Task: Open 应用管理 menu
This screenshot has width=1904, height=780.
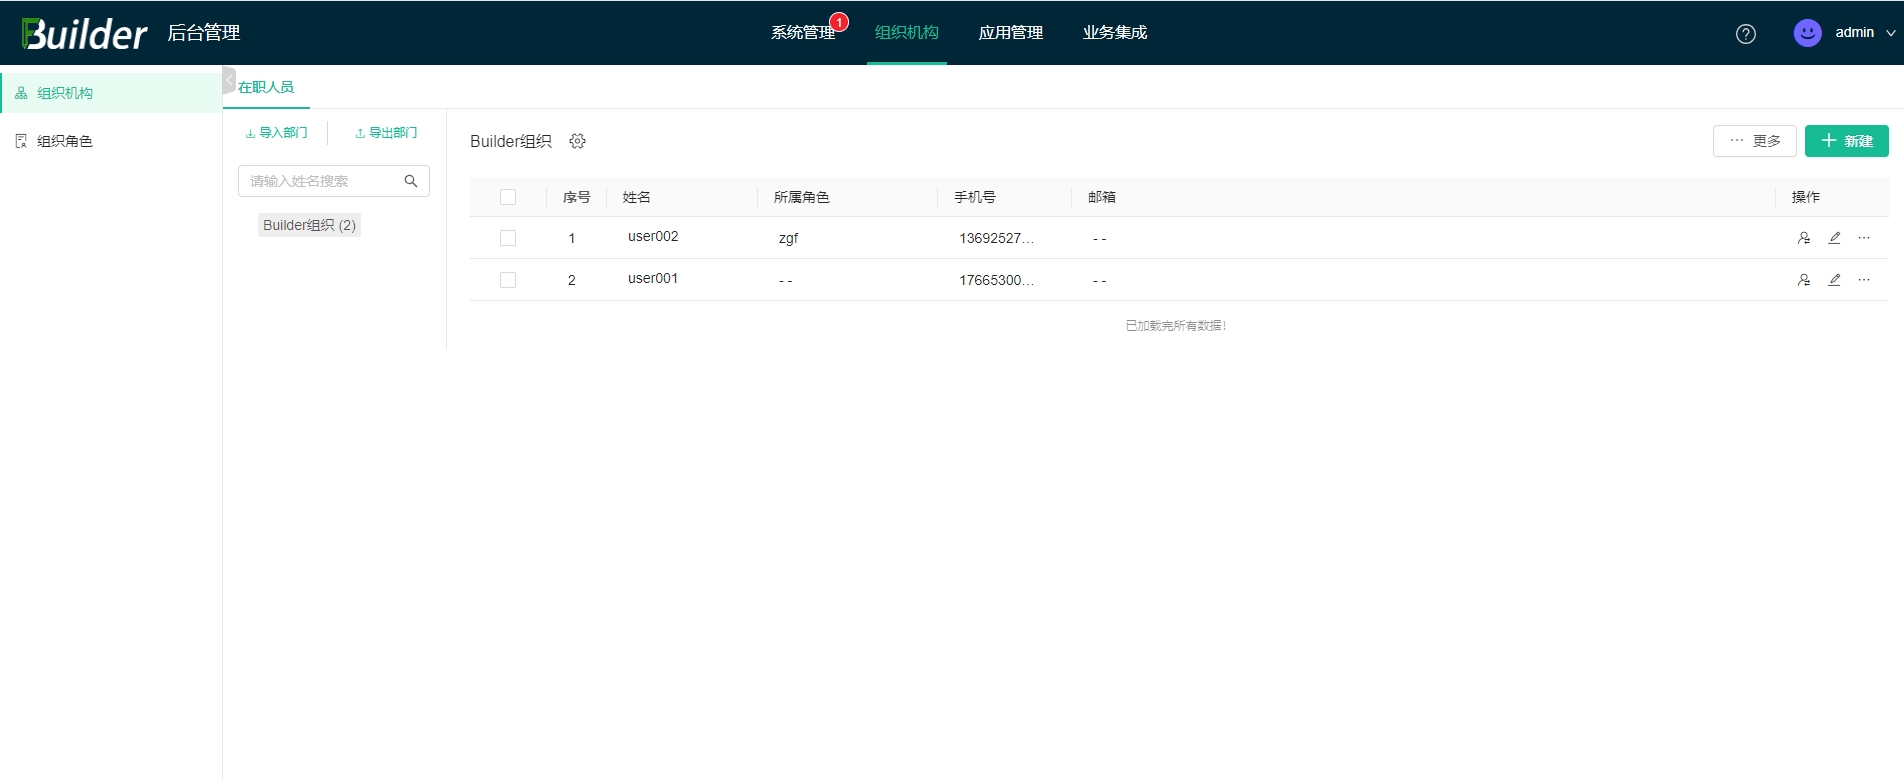Action: pos(1010,33)
